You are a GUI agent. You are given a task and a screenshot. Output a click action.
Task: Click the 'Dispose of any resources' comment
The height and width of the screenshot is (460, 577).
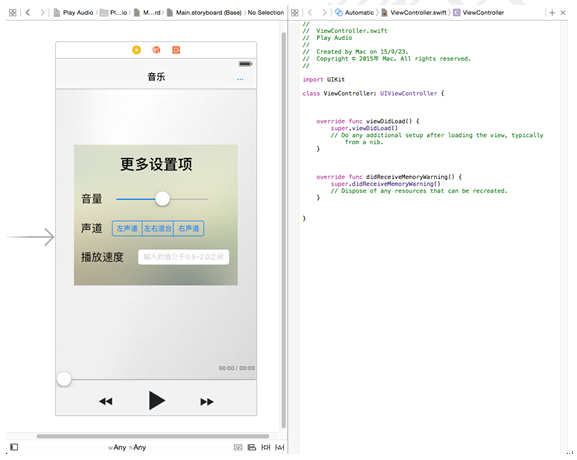[419, 191]
